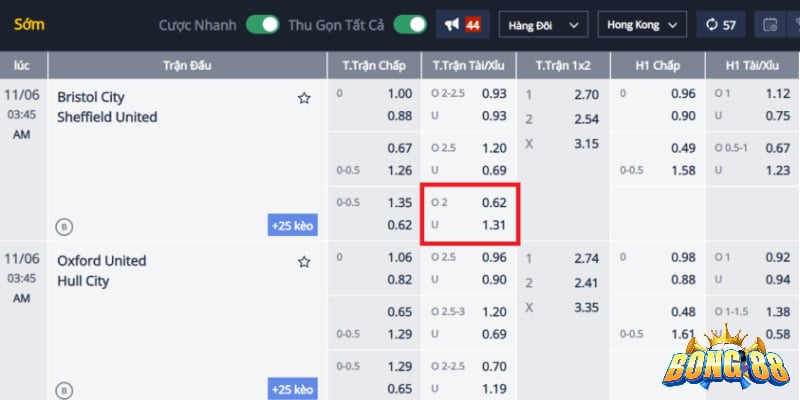Expand +25 kèo for Bristol City match

coord(292,225)
